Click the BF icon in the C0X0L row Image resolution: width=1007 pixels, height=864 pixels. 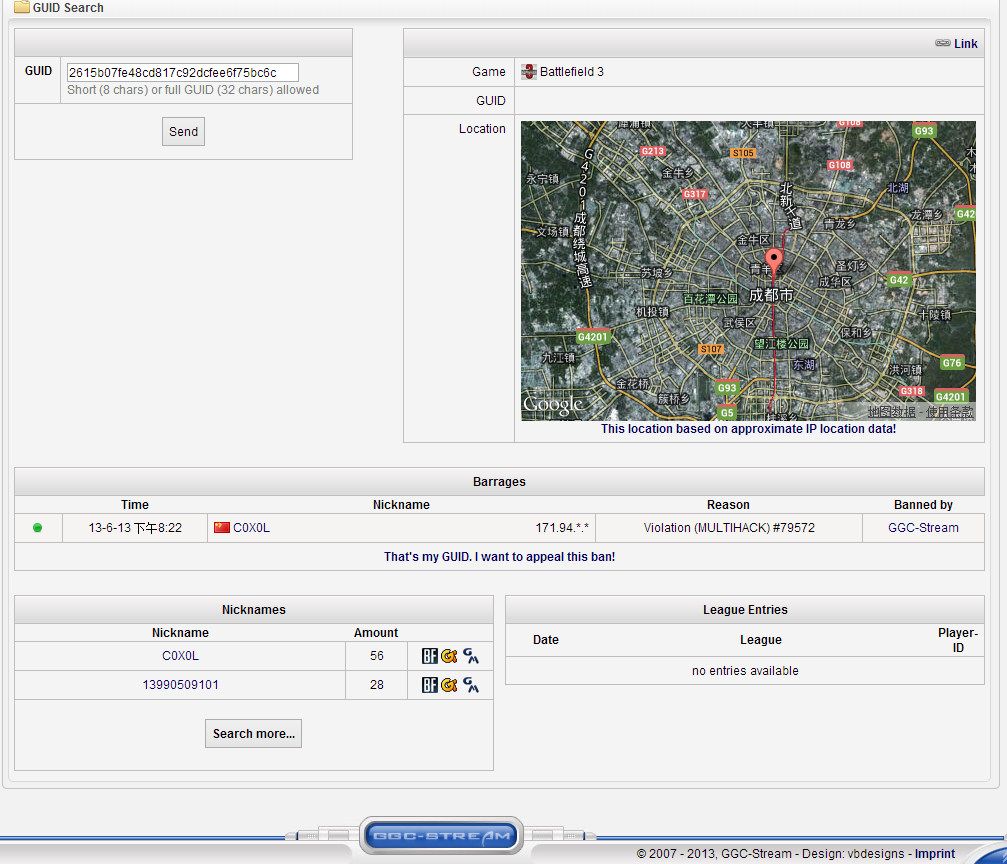(429, 656)
